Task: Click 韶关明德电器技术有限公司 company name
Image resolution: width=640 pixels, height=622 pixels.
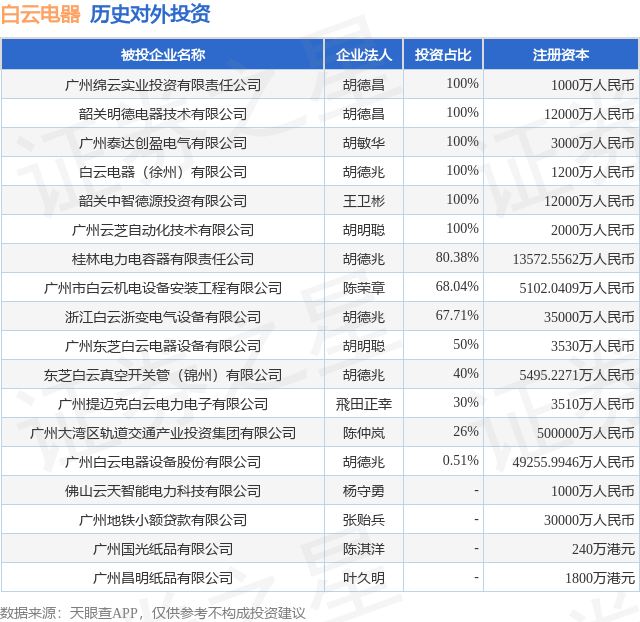Action: click(x=163, y=114)
